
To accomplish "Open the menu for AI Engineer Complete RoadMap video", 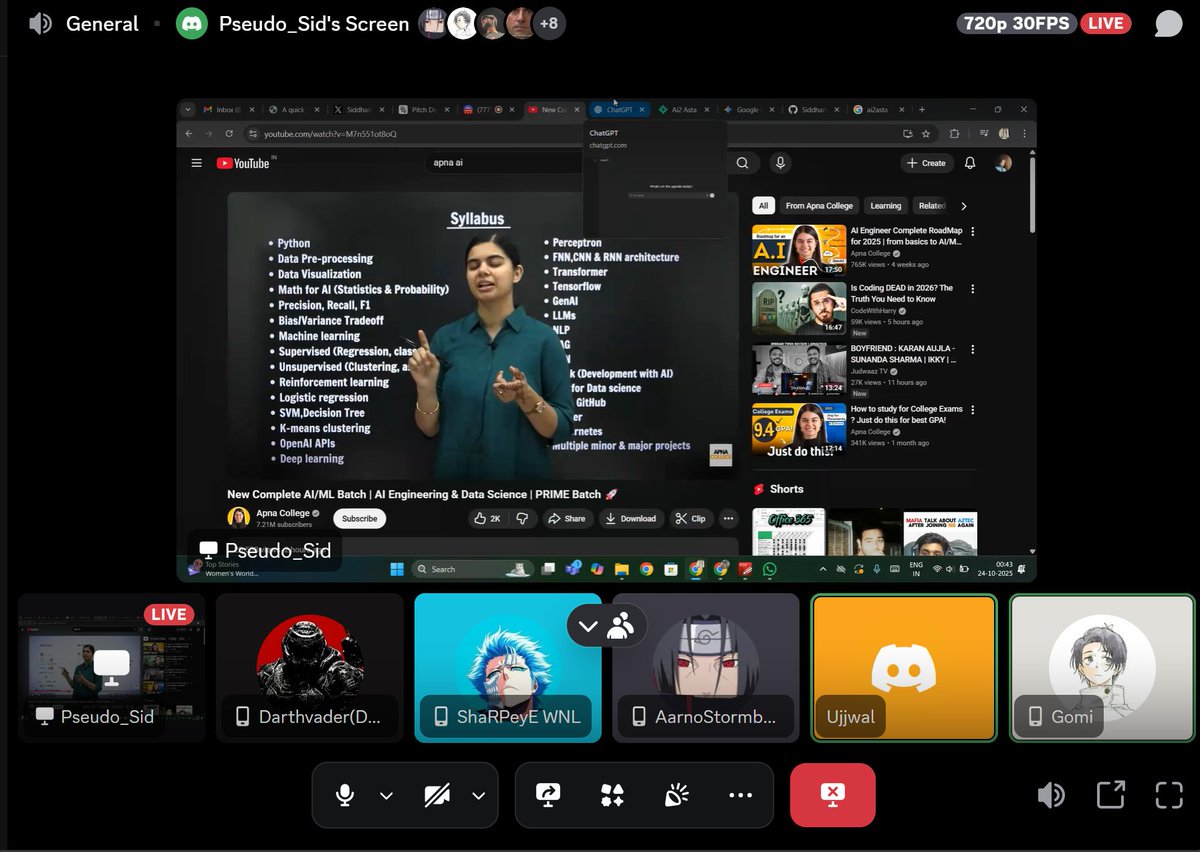I will tap(972, 231).
